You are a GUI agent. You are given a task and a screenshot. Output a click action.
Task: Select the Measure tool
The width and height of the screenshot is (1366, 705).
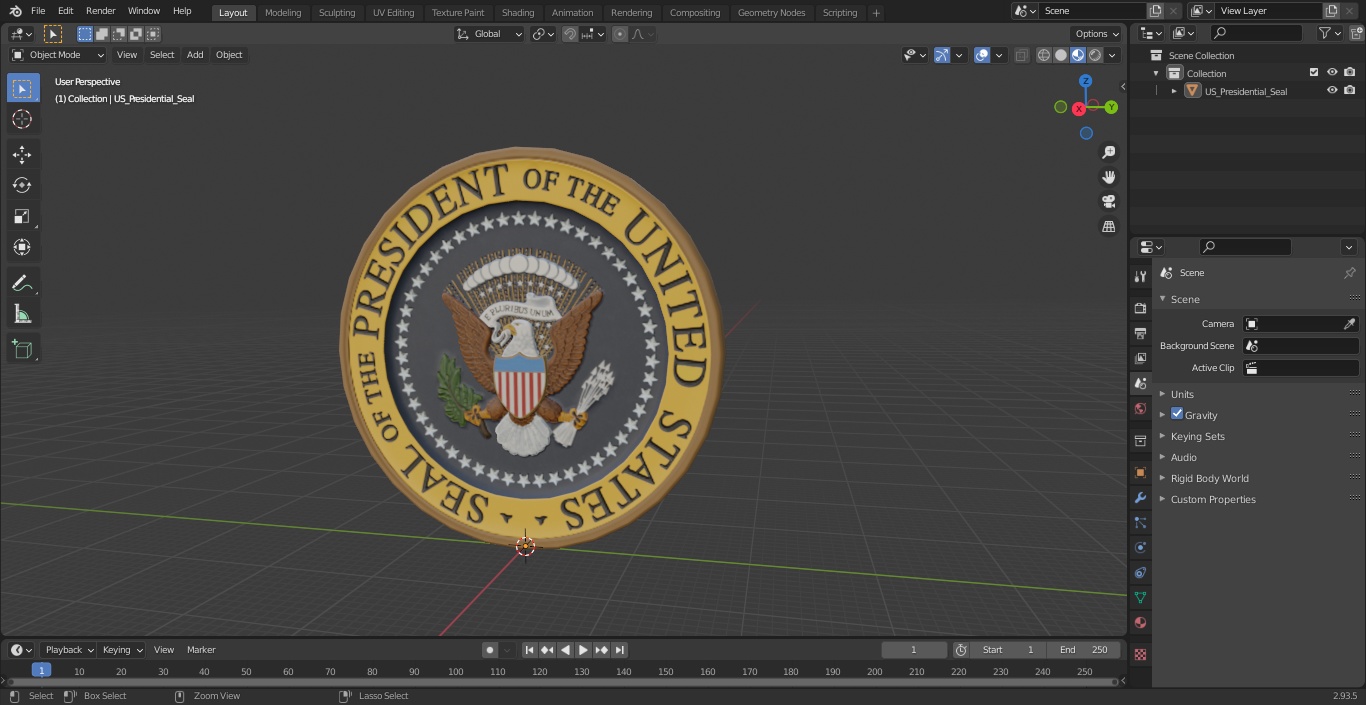22,314
